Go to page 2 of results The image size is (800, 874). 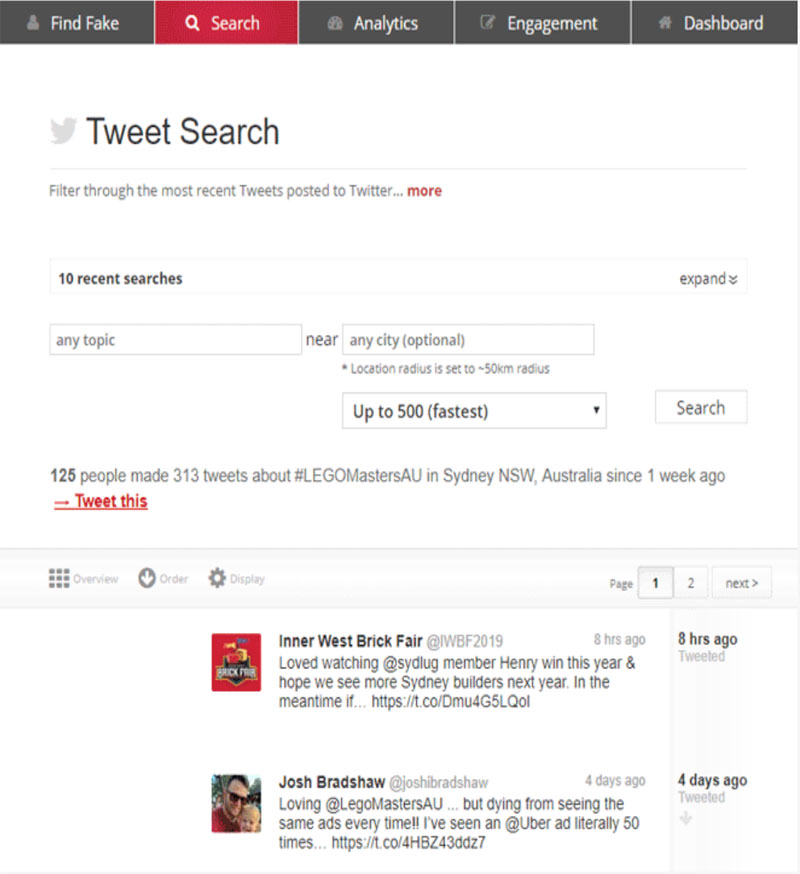(691, 583)
